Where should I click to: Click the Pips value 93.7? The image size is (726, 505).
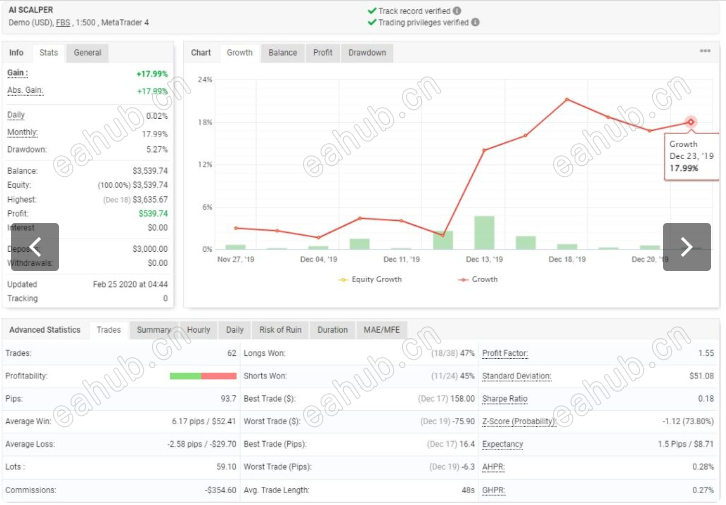pyautogui.click(x=228, y=399)
